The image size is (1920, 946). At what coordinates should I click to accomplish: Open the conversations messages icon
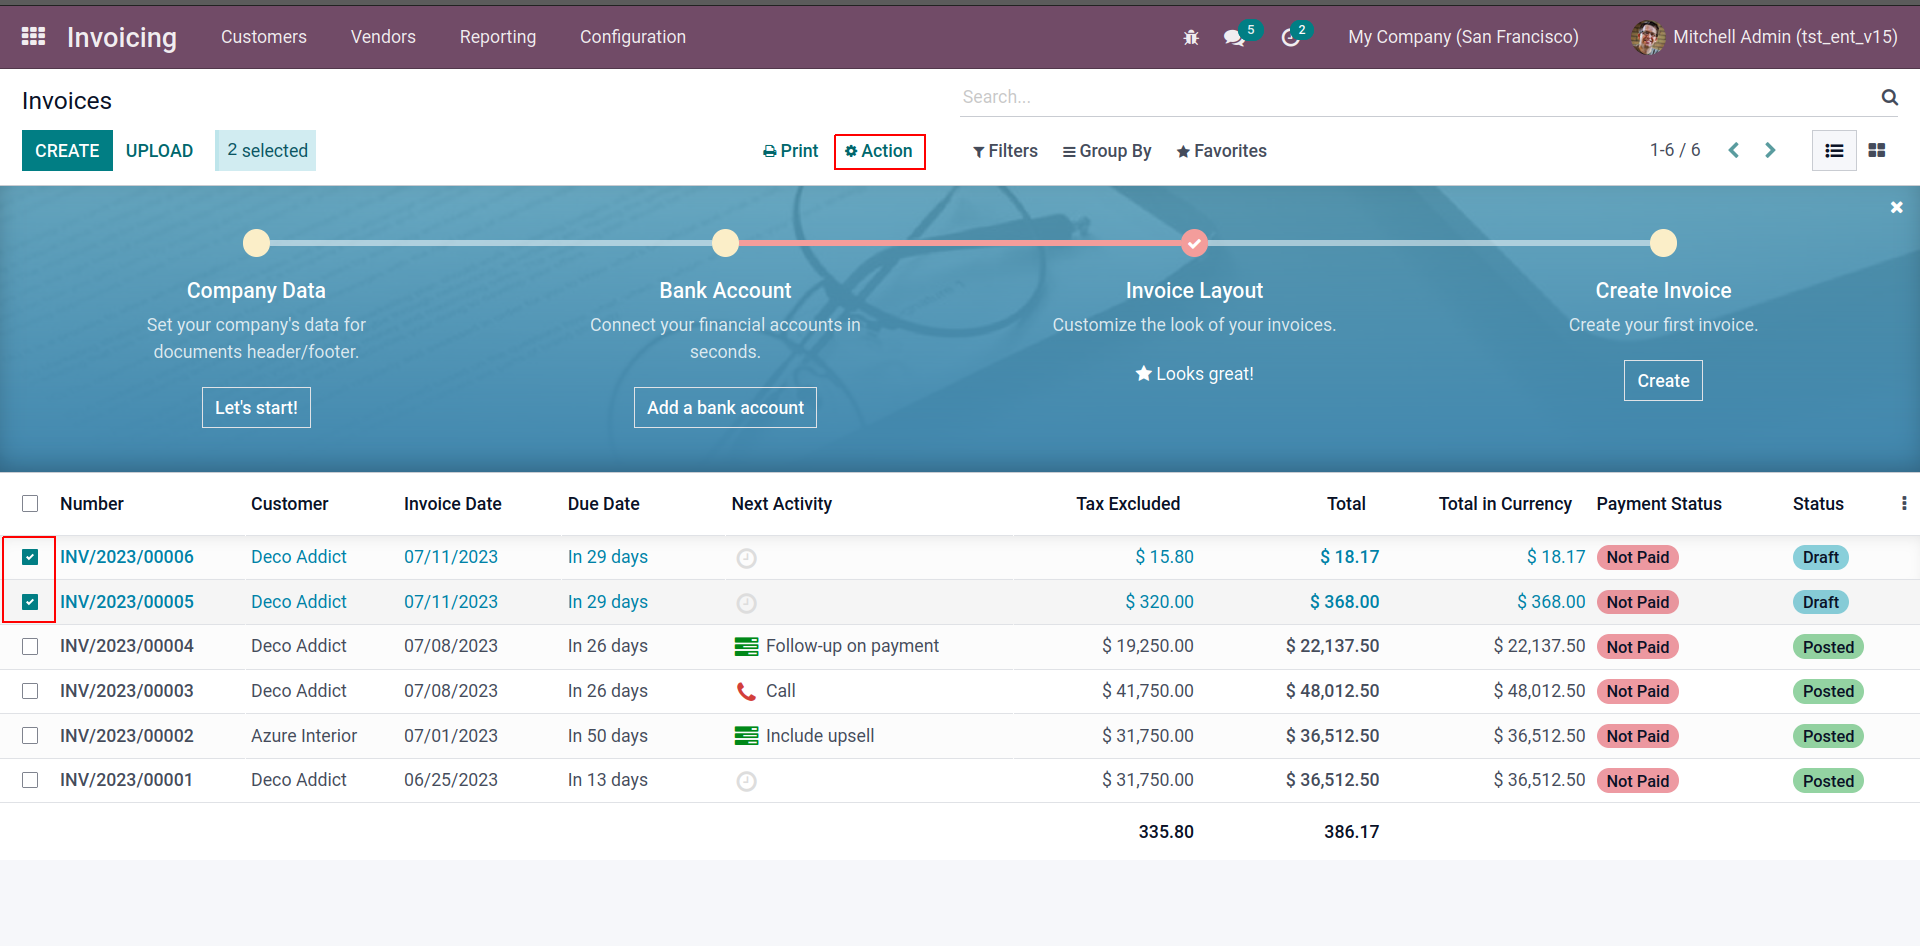coord(1235,37)
